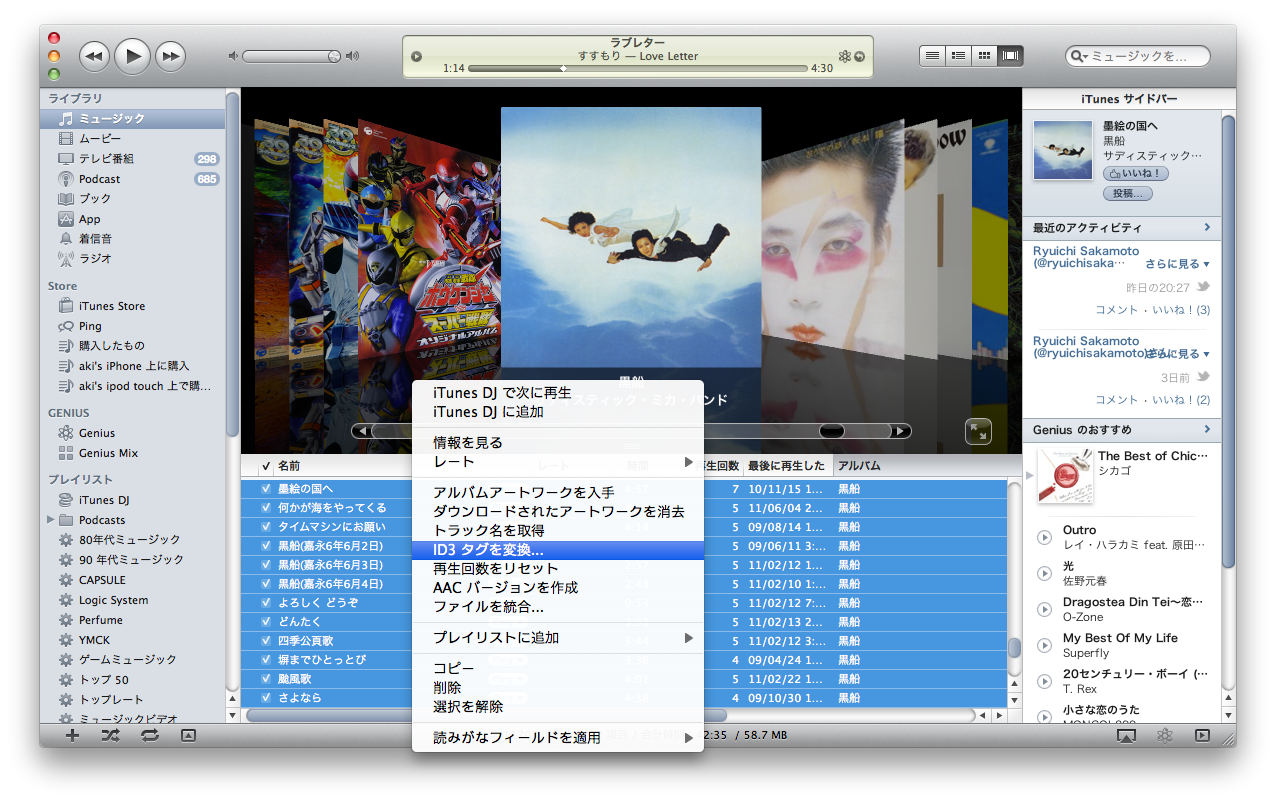Preview My Best Of My Life
The width and height of the screenshot is (1276, 800).
coord(1044,646)
